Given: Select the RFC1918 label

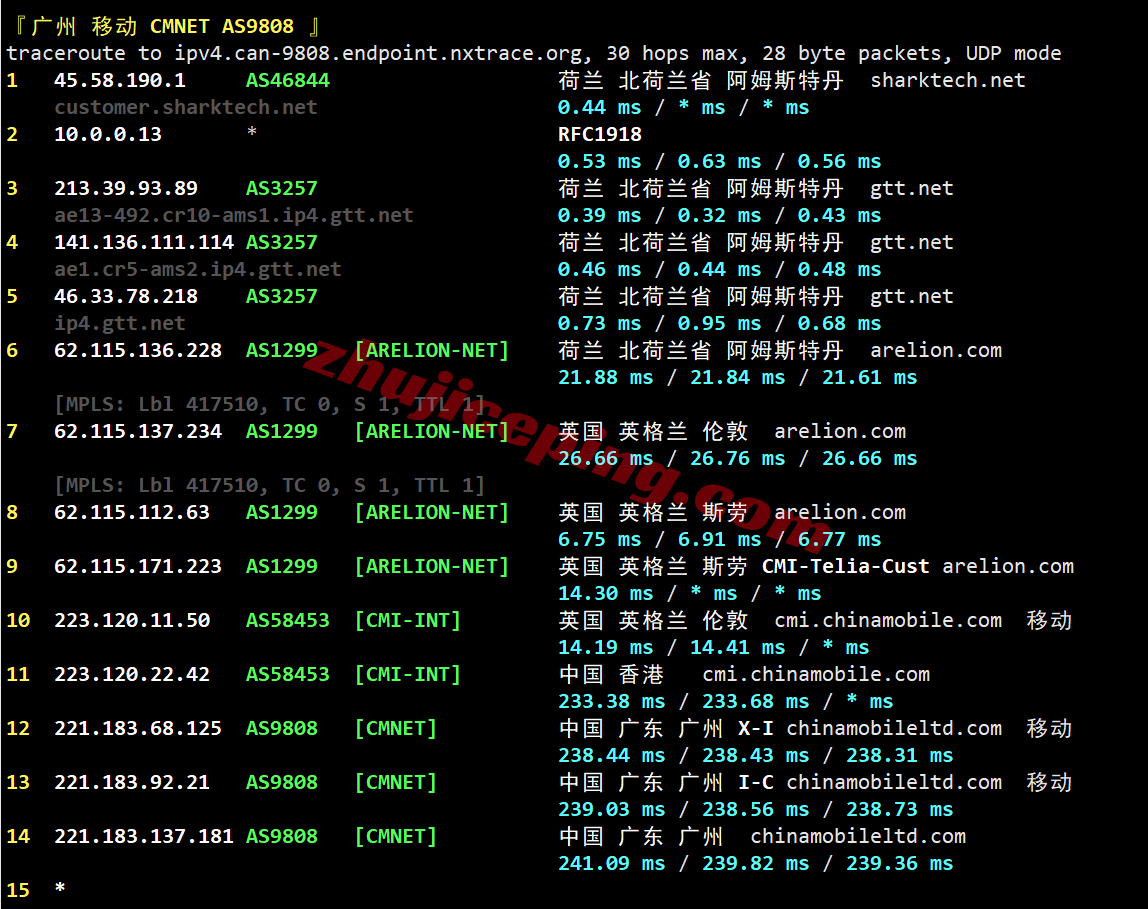Looking at the screenshot, I should 600,135.
